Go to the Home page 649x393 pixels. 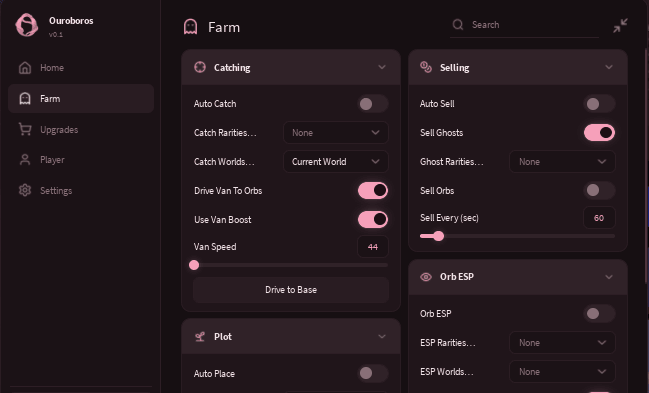(x=81, y=68)
